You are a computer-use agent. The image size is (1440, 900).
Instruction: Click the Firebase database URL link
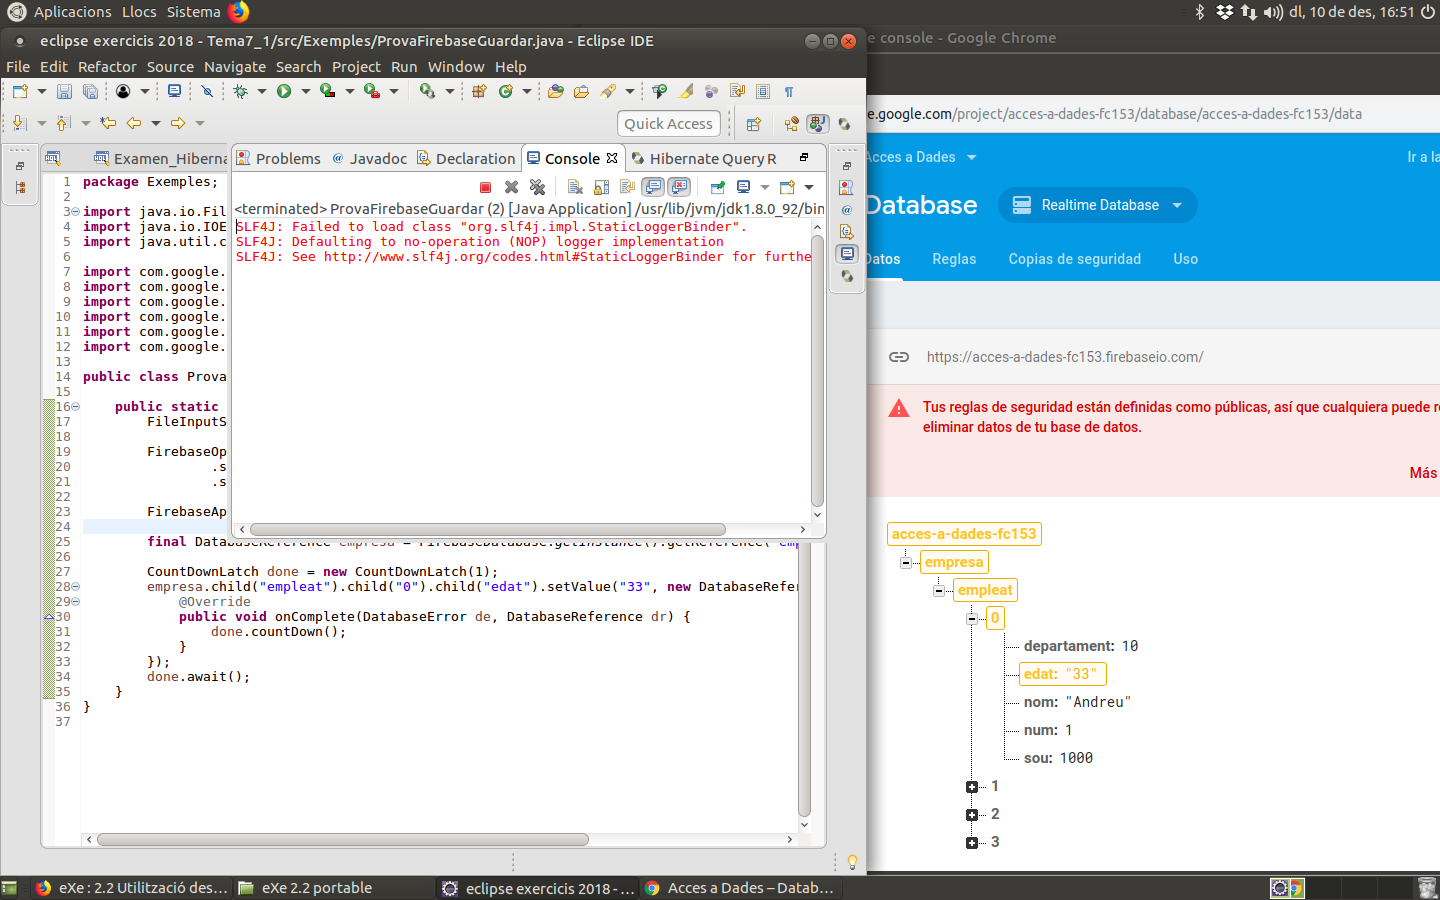coord(1064,357)
